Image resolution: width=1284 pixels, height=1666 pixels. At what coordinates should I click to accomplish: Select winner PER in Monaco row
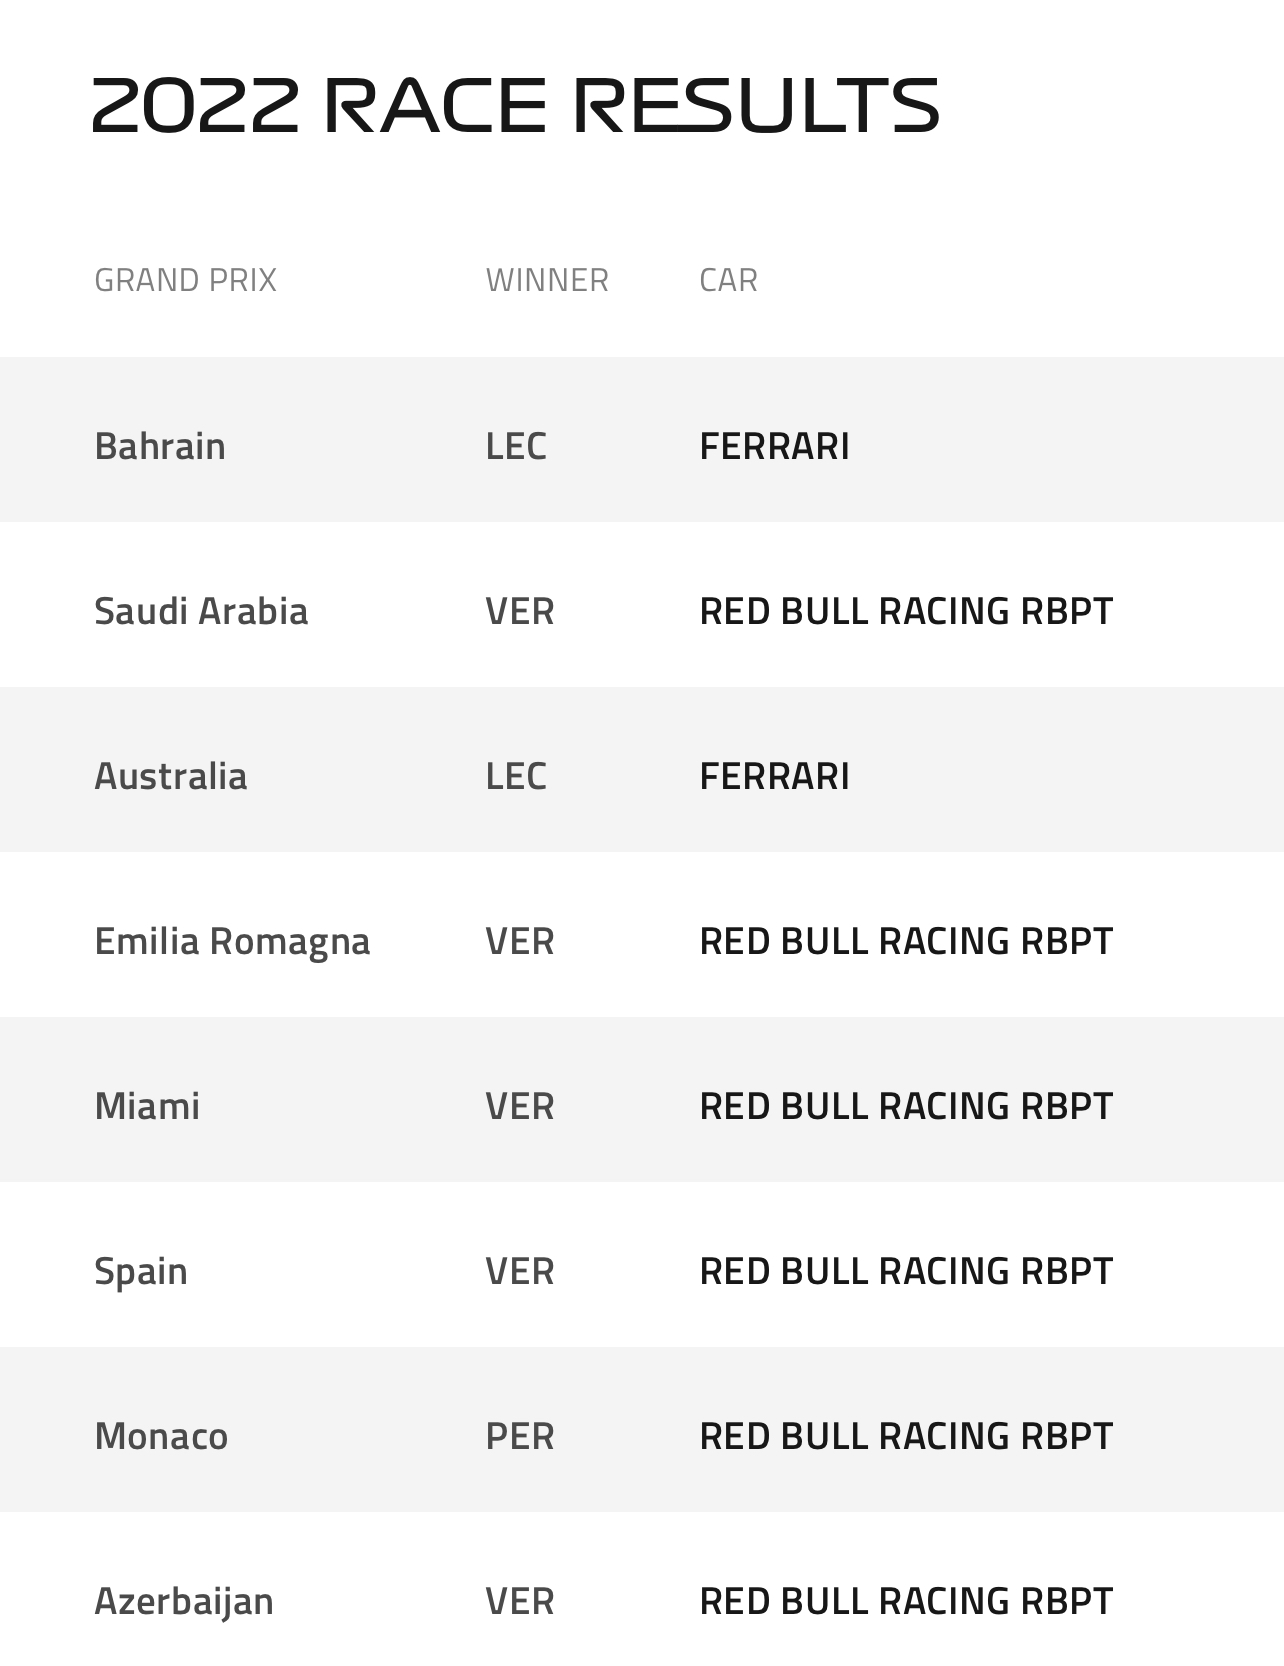520,1436
